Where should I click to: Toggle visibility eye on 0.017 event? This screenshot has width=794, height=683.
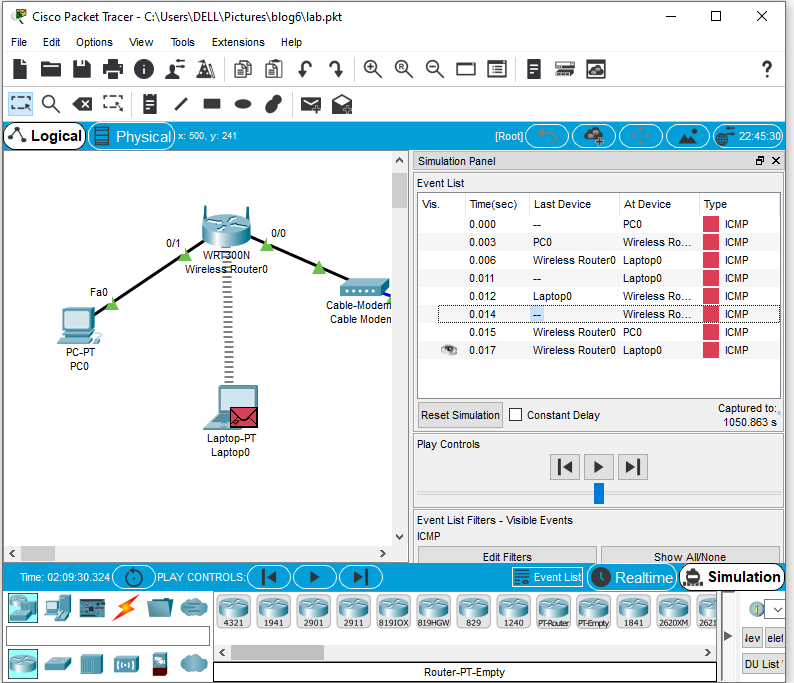point(449,350)
